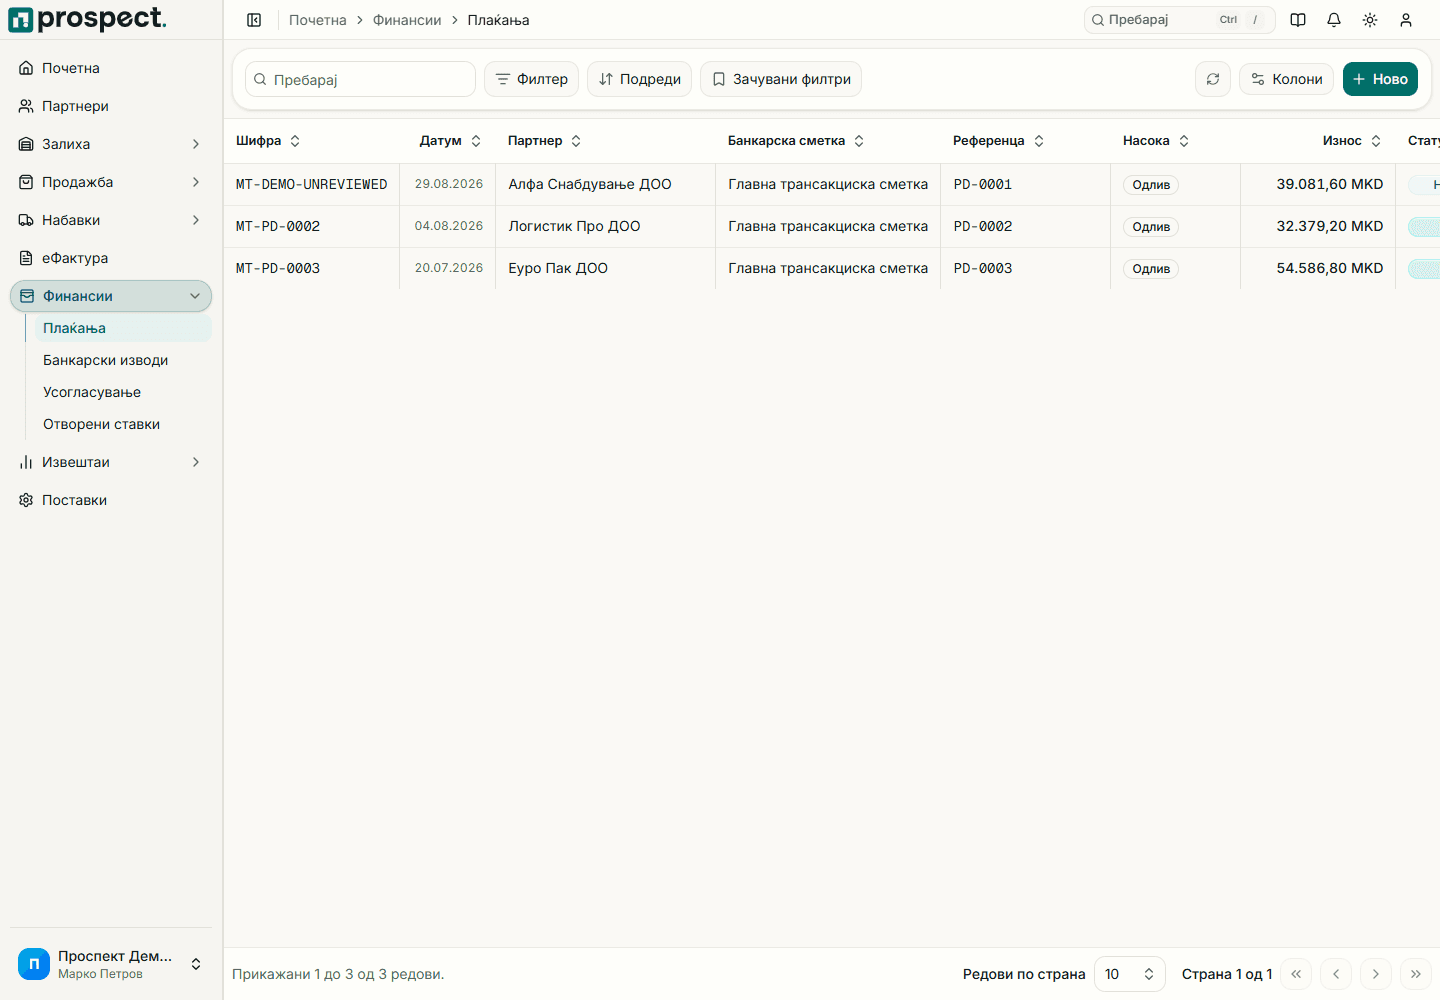Viewport: 1440px width, 1000px height.
Task: Click reference PD-0001
Action: tap(983, 184)
